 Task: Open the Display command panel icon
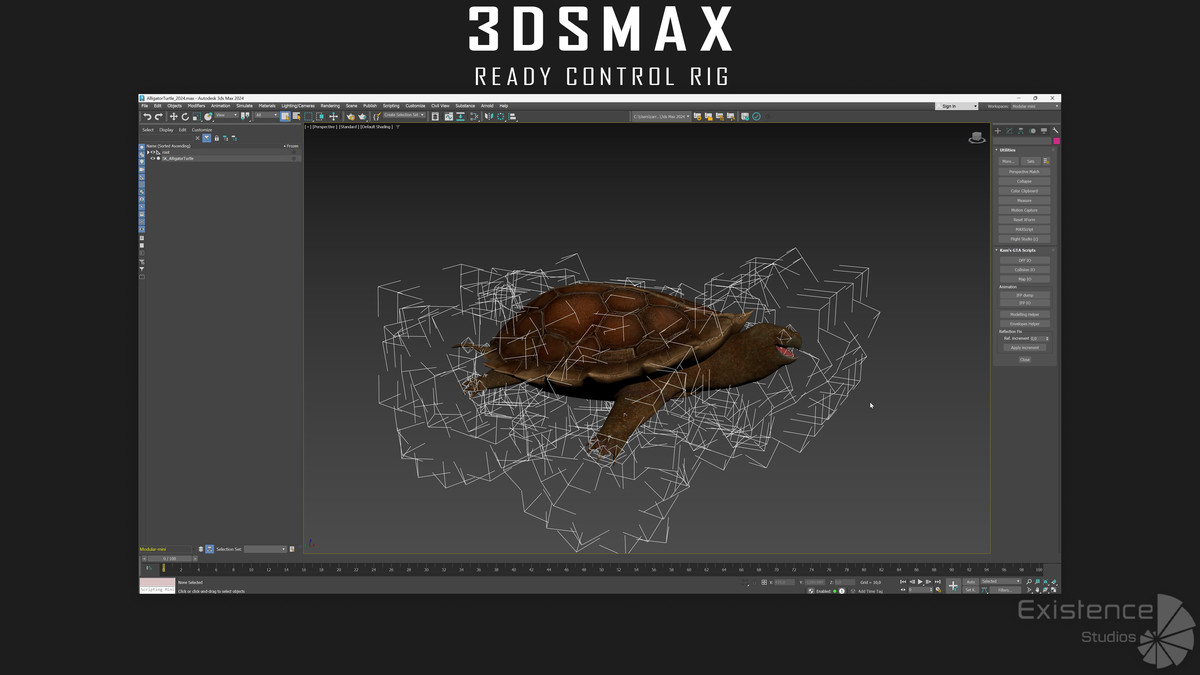pyautogui.click(x=1044, y=131)
